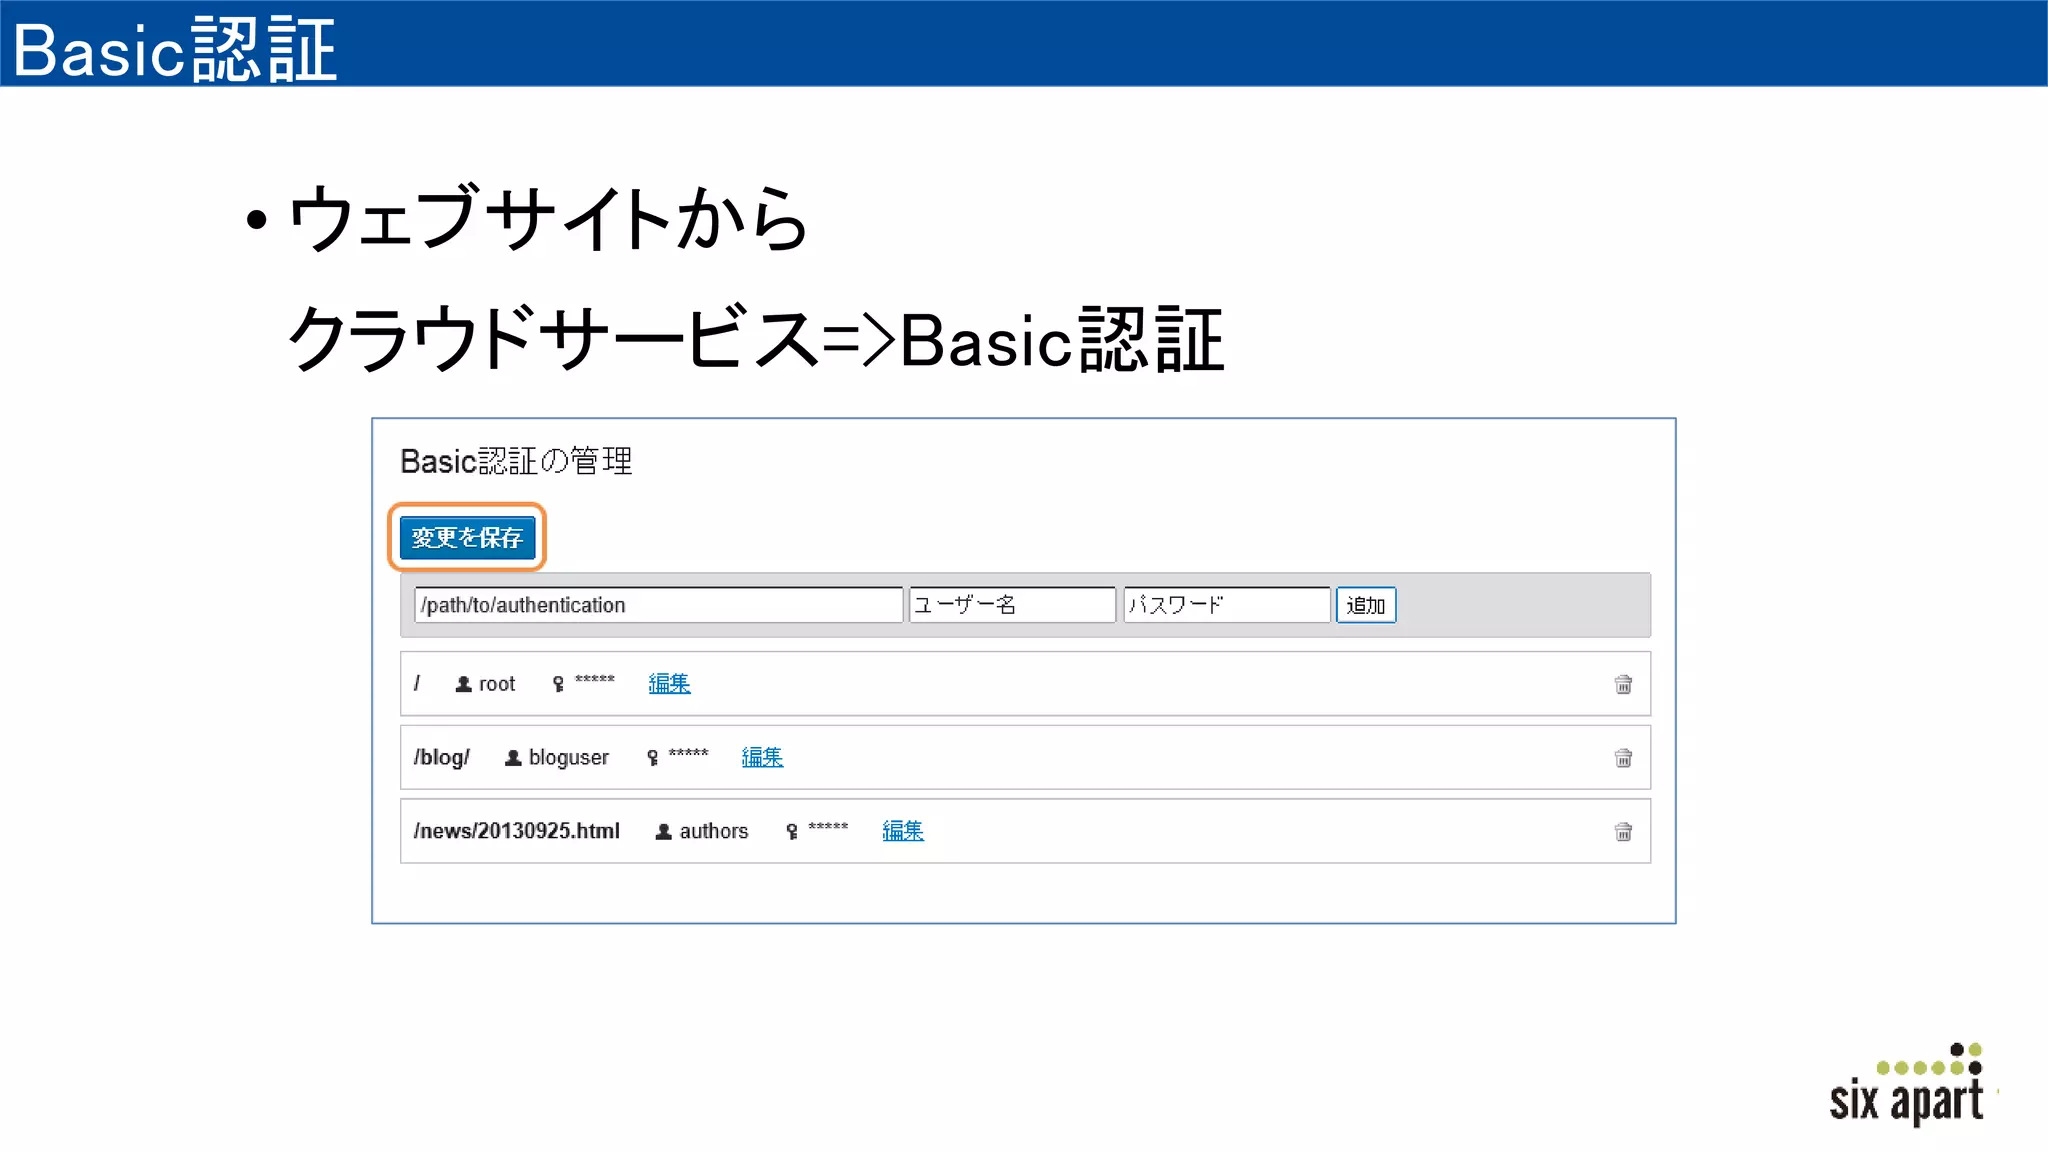Focus the ユーザー名 username field
Viewport: 2048px width, 1152px height.
click(1012, 605)
